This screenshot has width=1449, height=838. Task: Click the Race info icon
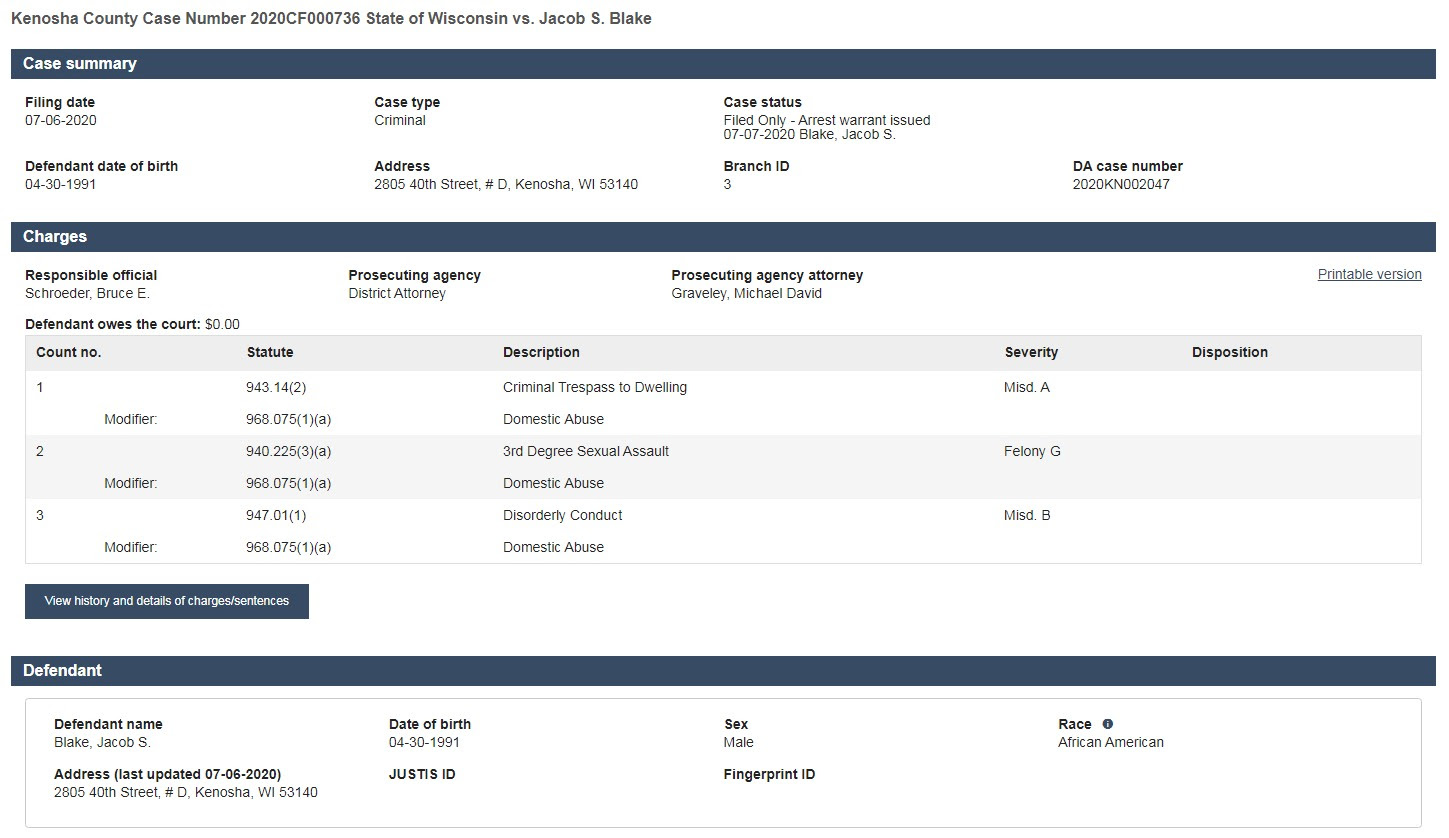(x=1108, y=724)
